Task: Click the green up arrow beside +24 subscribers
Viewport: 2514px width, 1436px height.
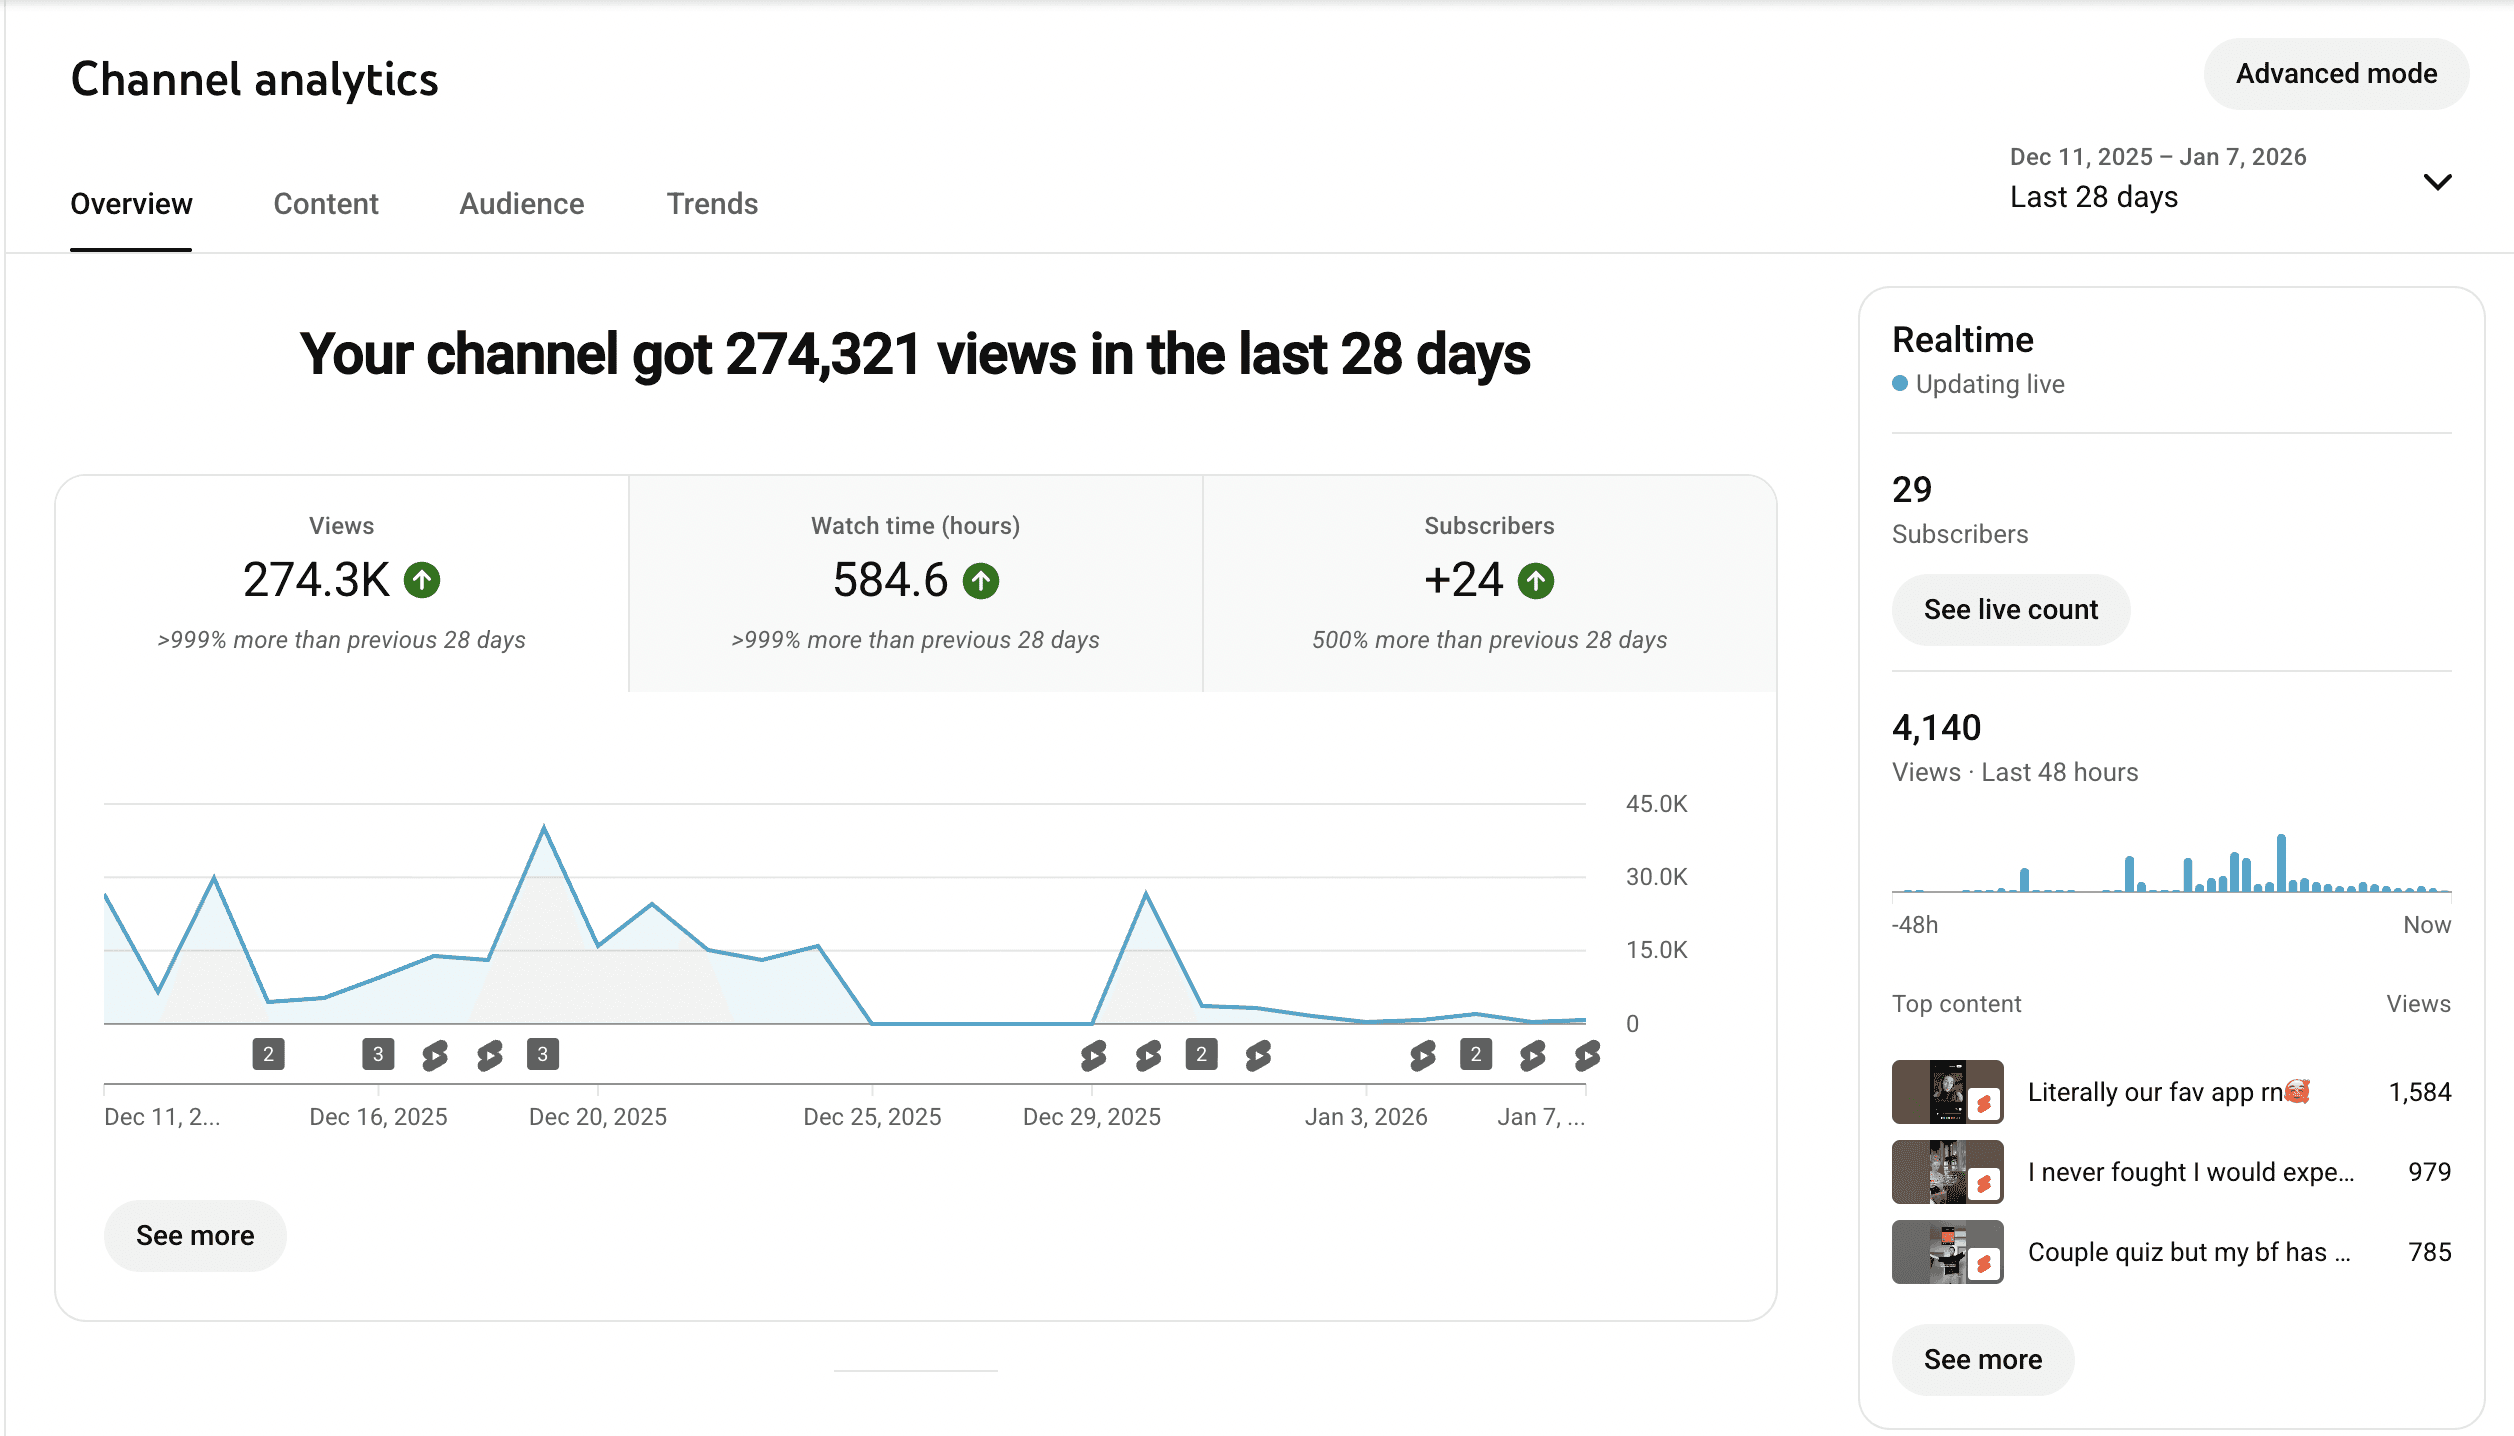Action: pyautogui.click(x=1536, y=580)
